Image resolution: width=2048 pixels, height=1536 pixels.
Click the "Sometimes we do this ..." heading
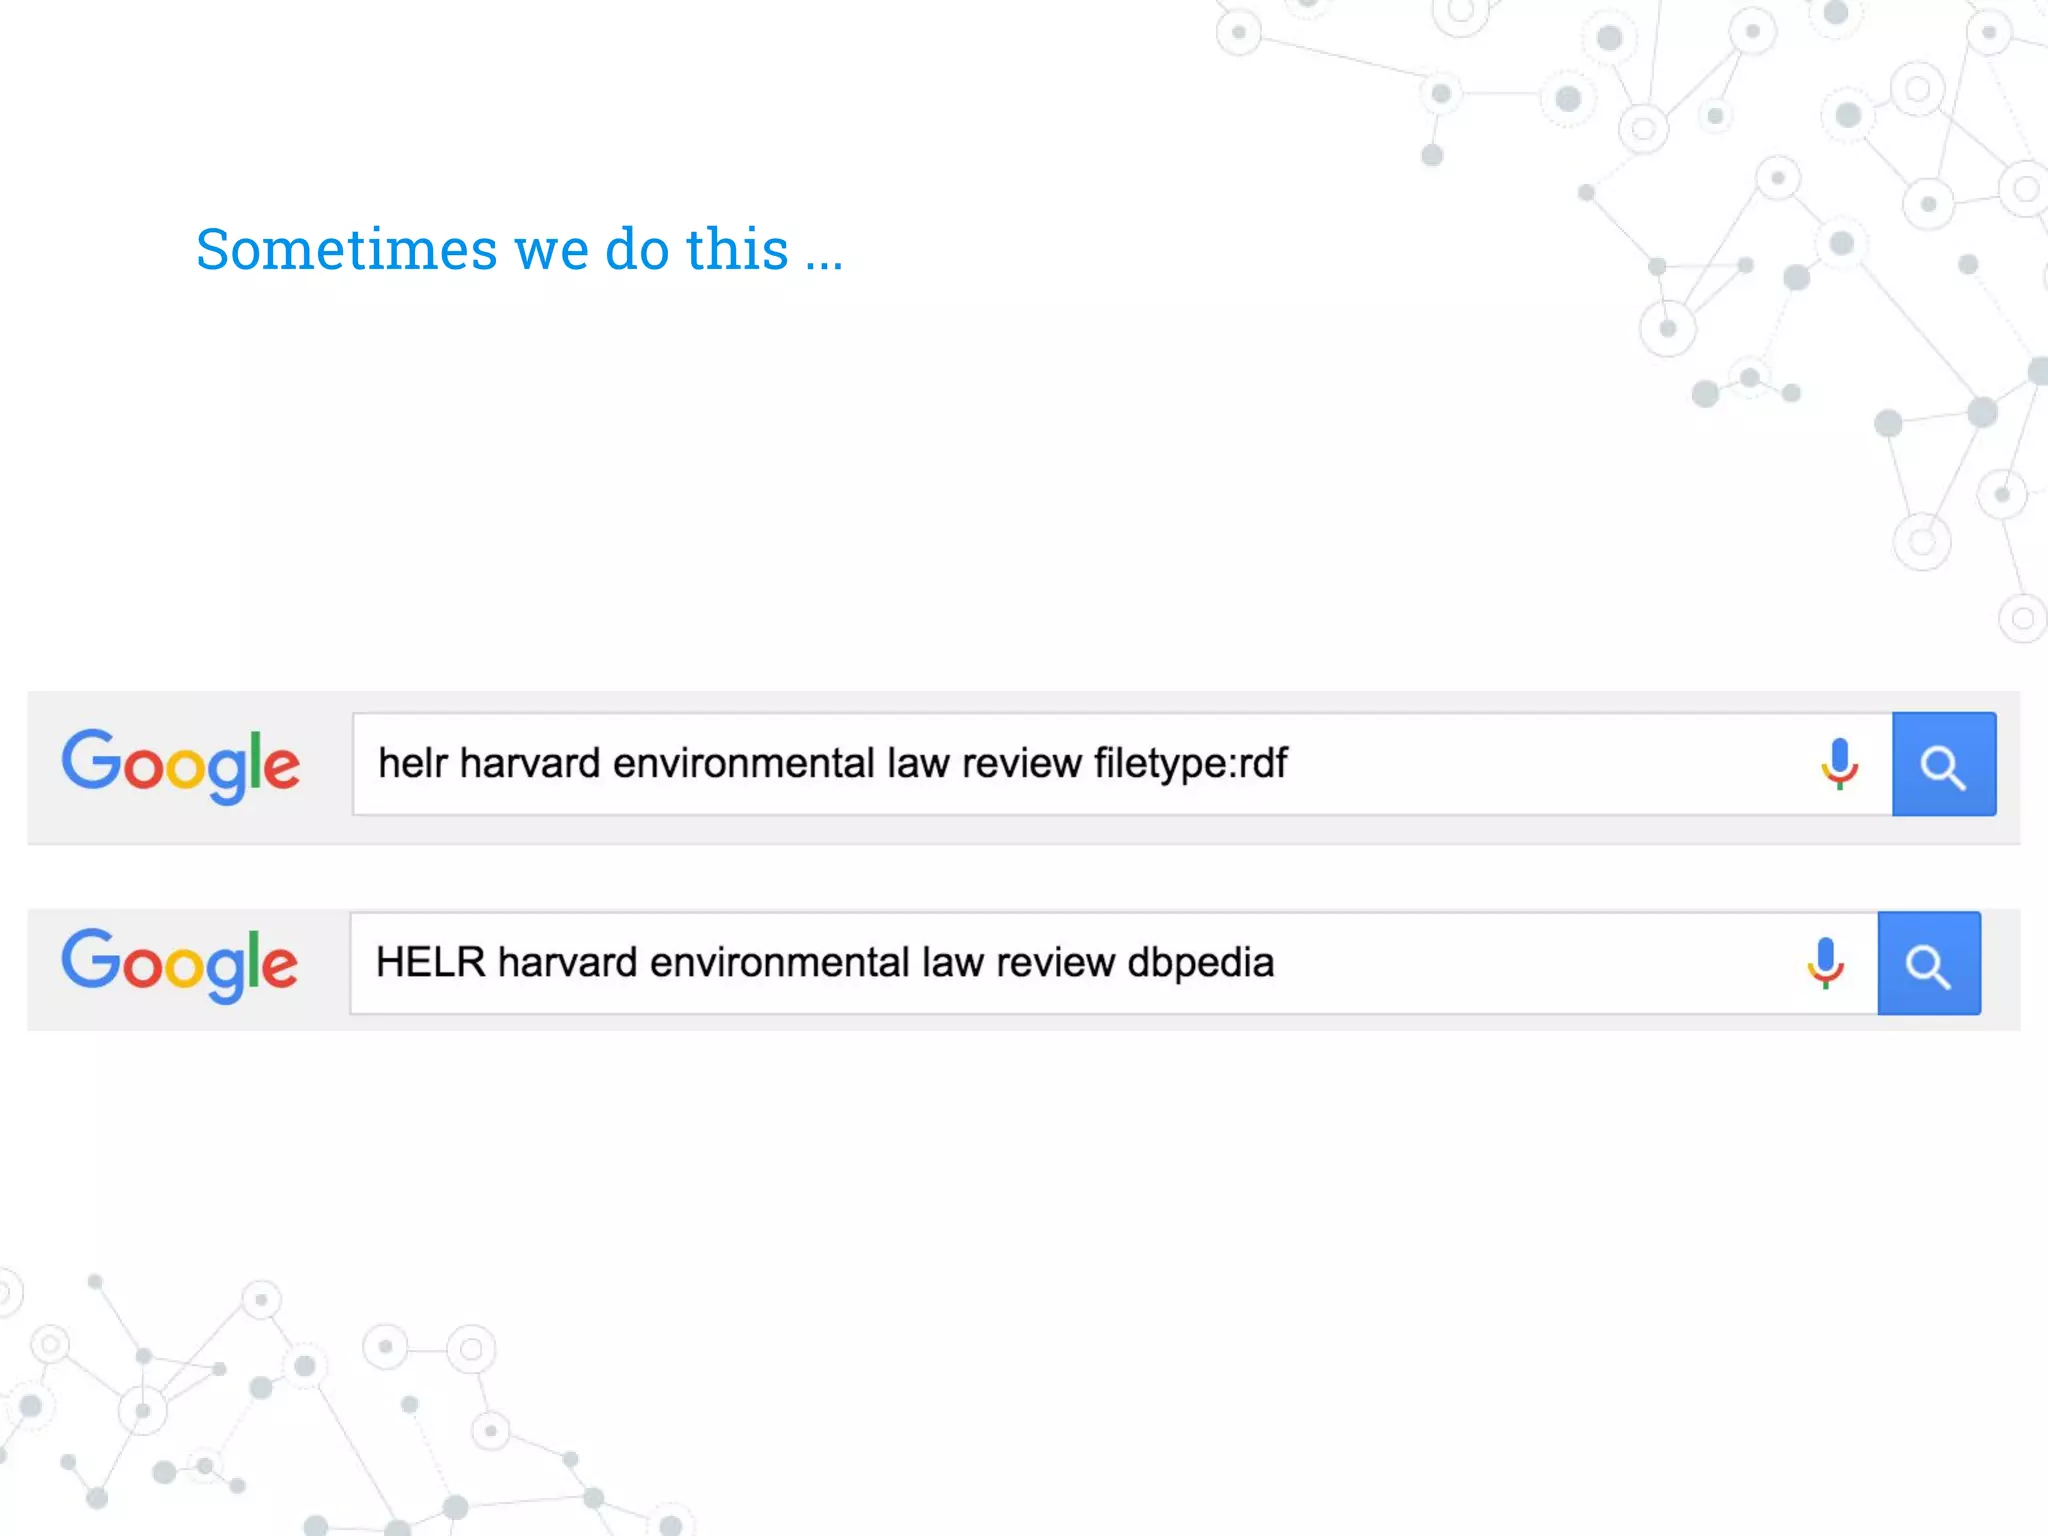519,249
